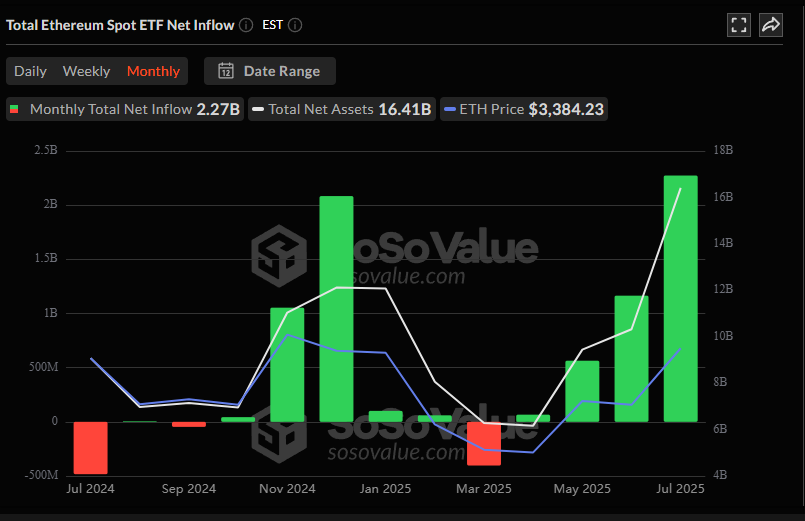The image size is (805, 521).
Task: Click the calendar icon in Date Range
Action: click(x=226, y=71)
